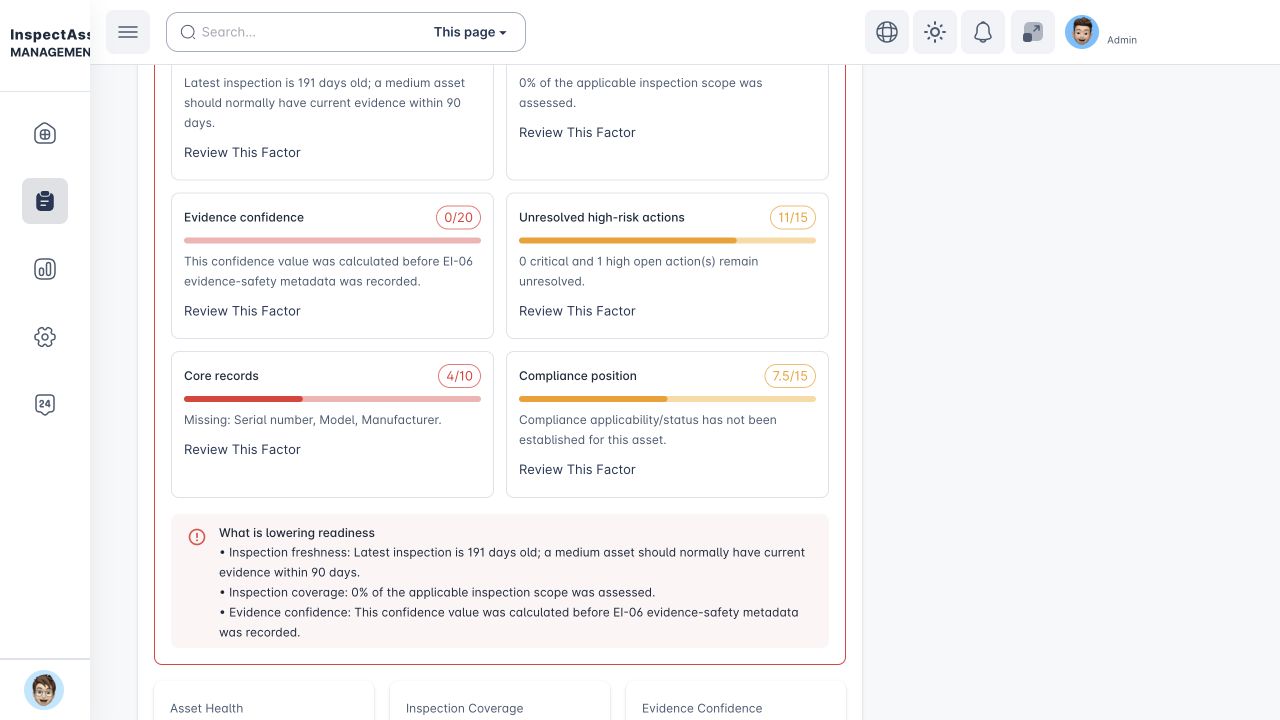Click the Asset Health card label
Viewport: 1280px width, 720px height.
pyautogui.click(x=206, y=708)
